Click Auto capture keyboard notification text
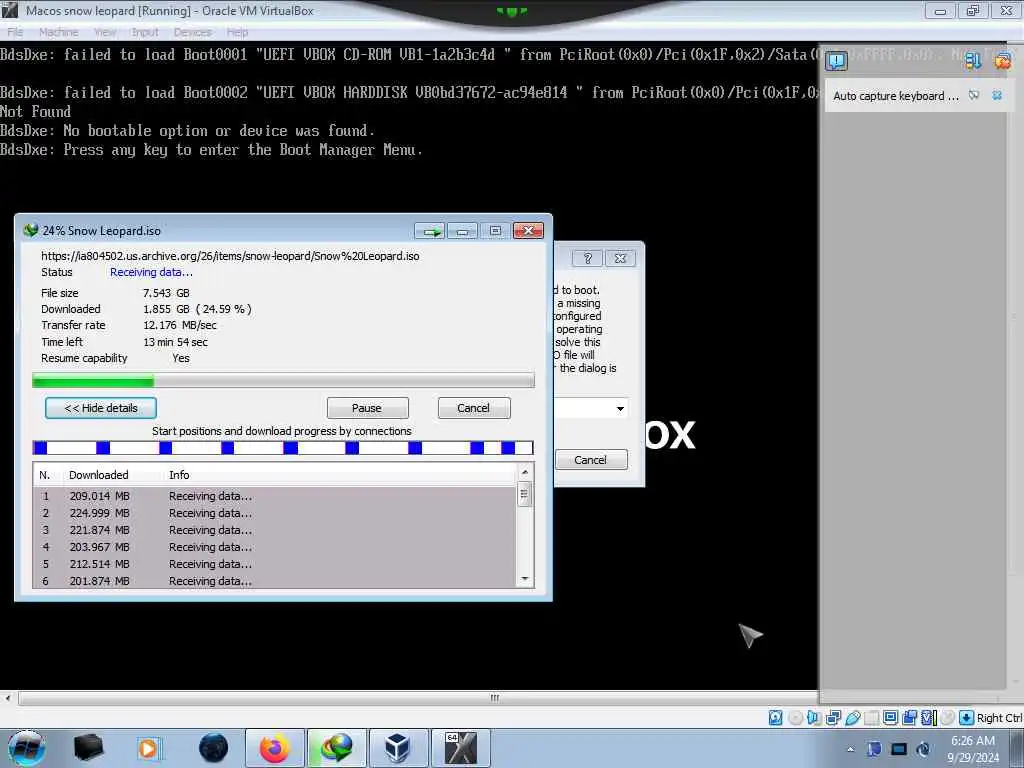Viewport: 1024px width, 768px height. [x=895, y=96]
